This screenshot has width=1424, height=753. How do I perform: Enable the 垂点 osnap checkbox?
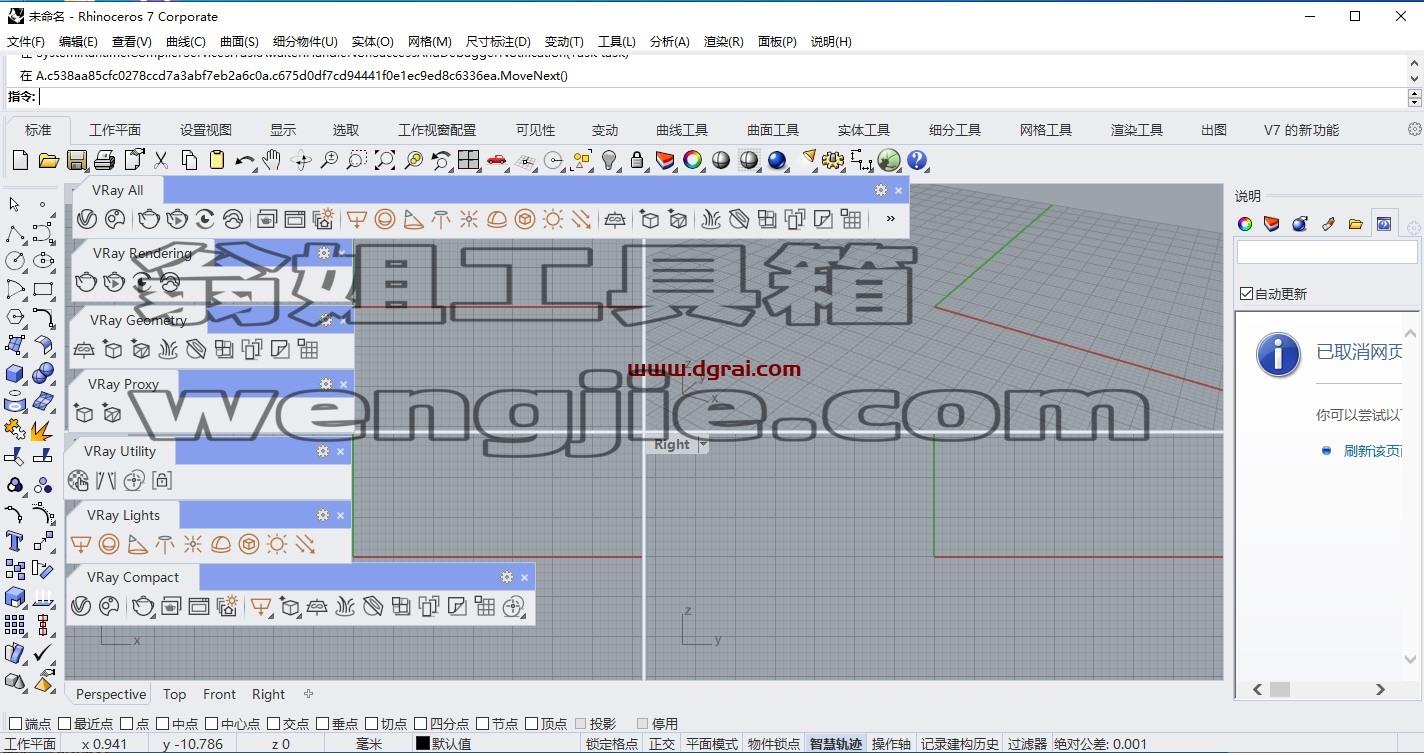[323, 723]
